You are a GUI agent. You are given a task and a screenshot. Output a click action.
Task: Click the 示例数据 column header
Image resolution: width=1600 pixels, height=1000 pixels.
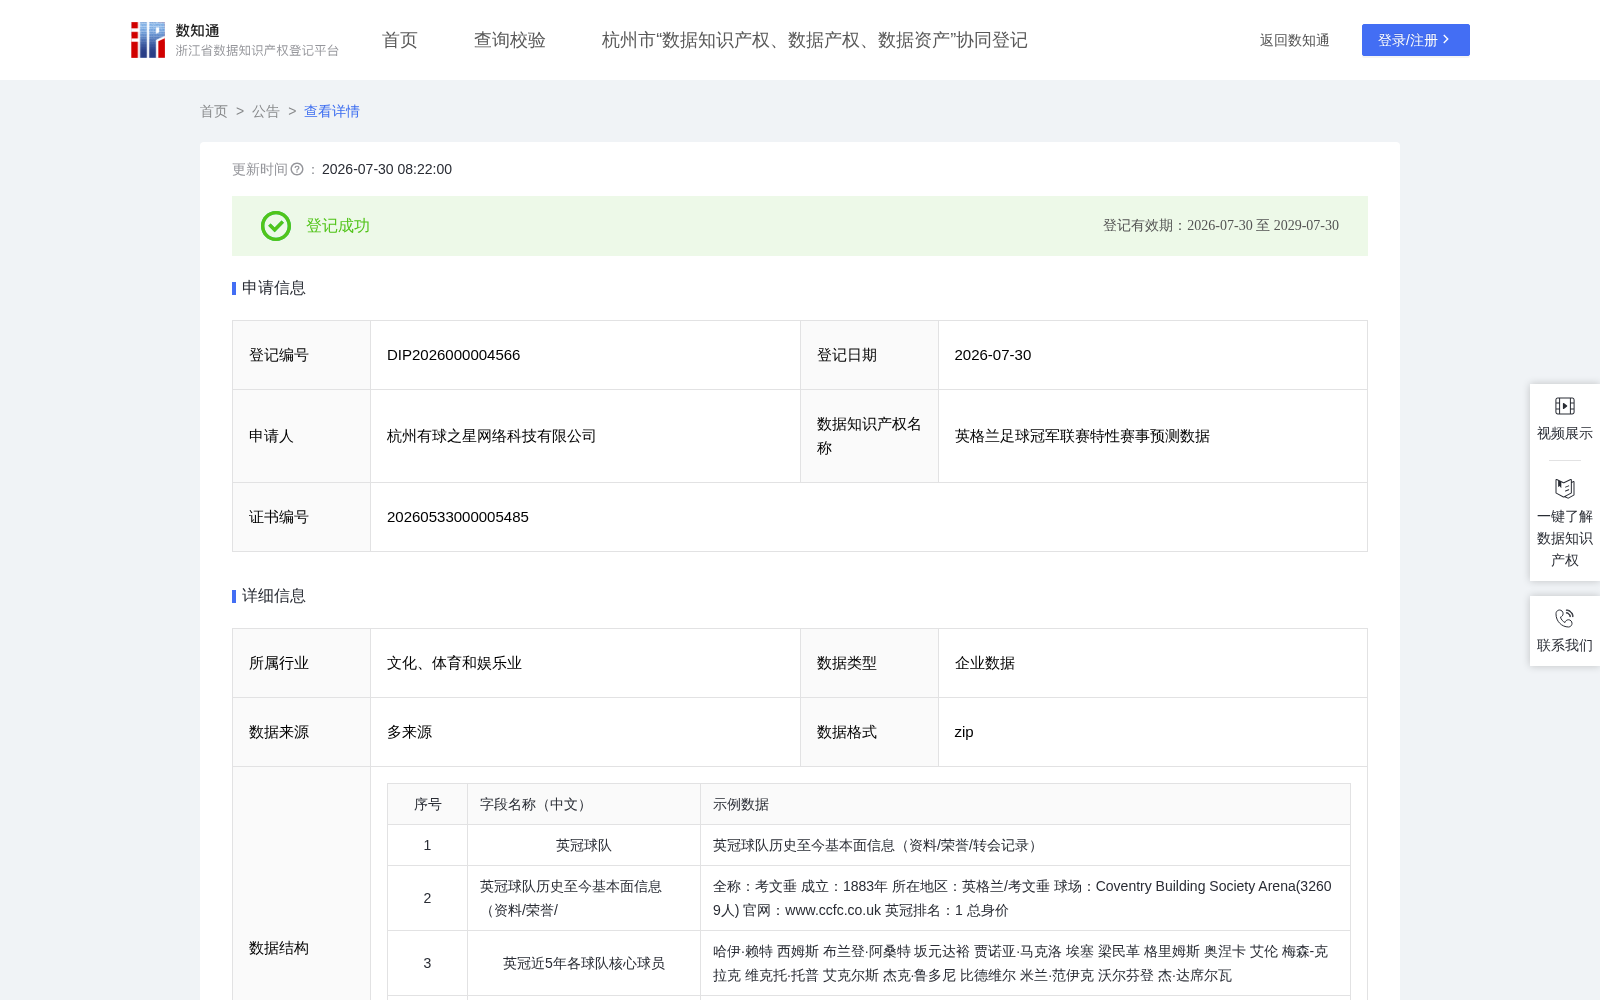[x=1025, y=805]
